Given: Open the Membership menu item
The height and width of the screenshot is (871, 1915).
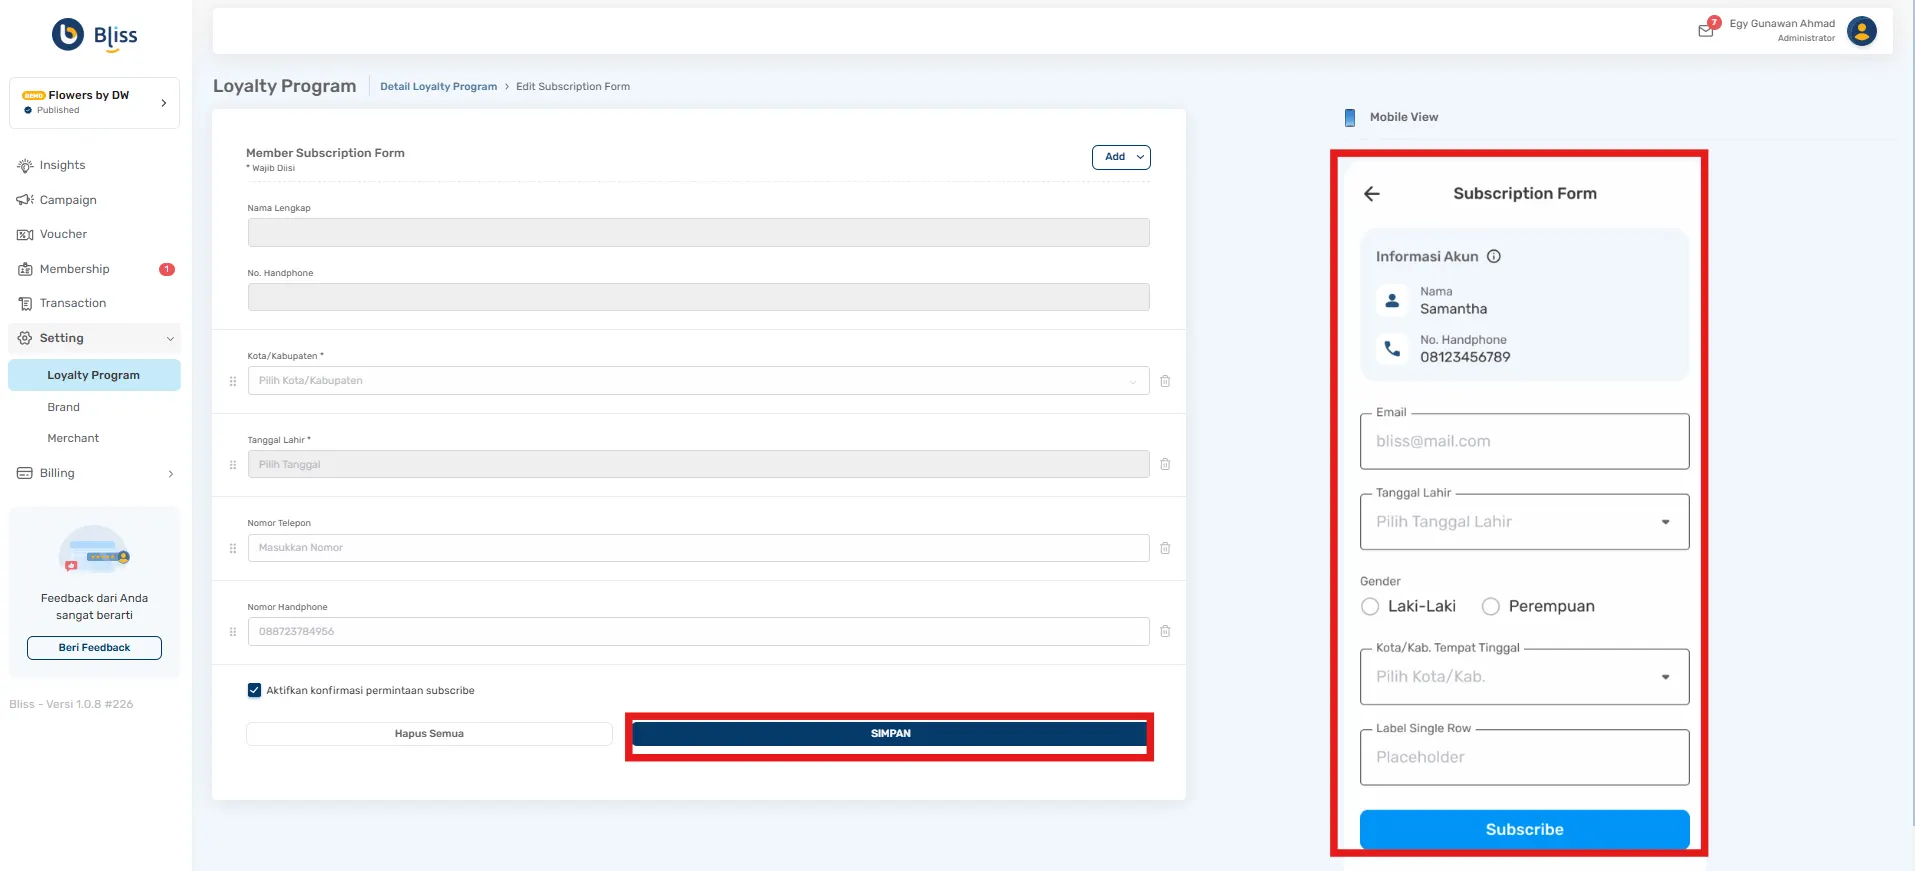Looking at the screenshot, I should pyautogui.click(x=75, y=269).
